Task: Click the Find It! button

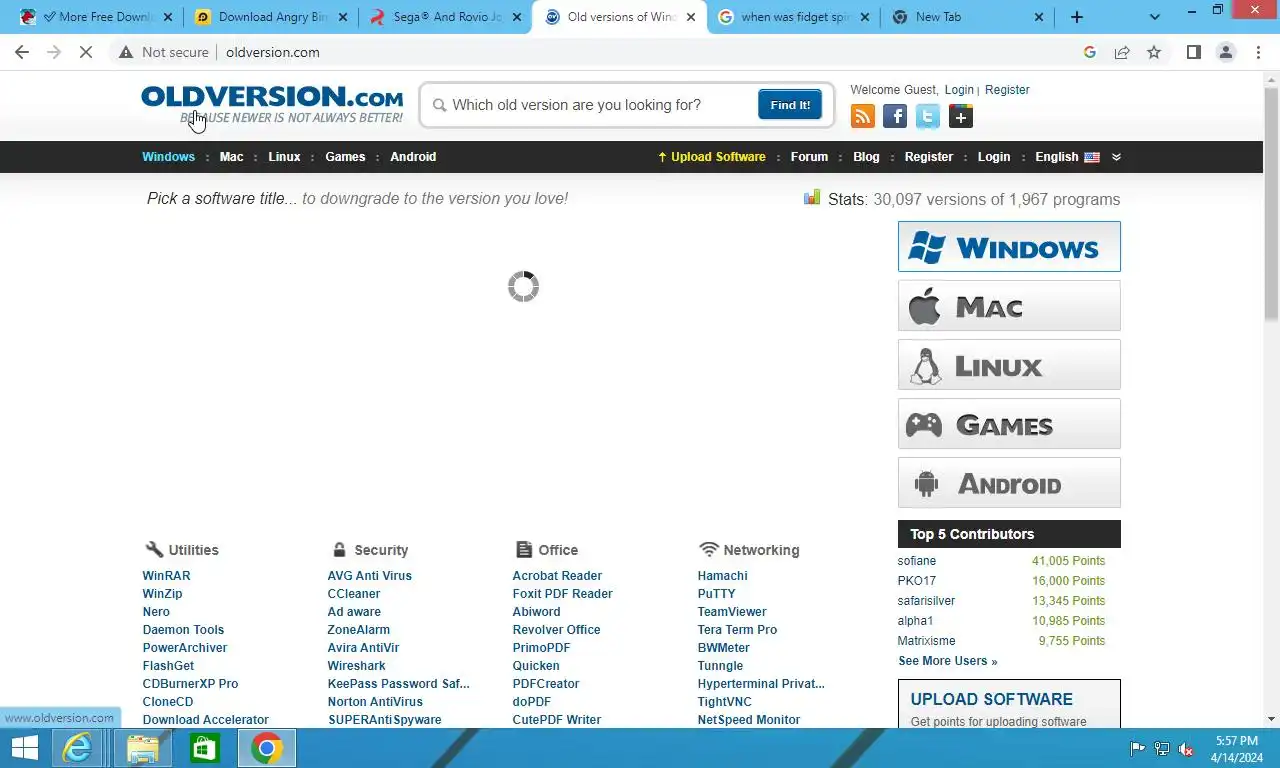Action: point(790,104)
